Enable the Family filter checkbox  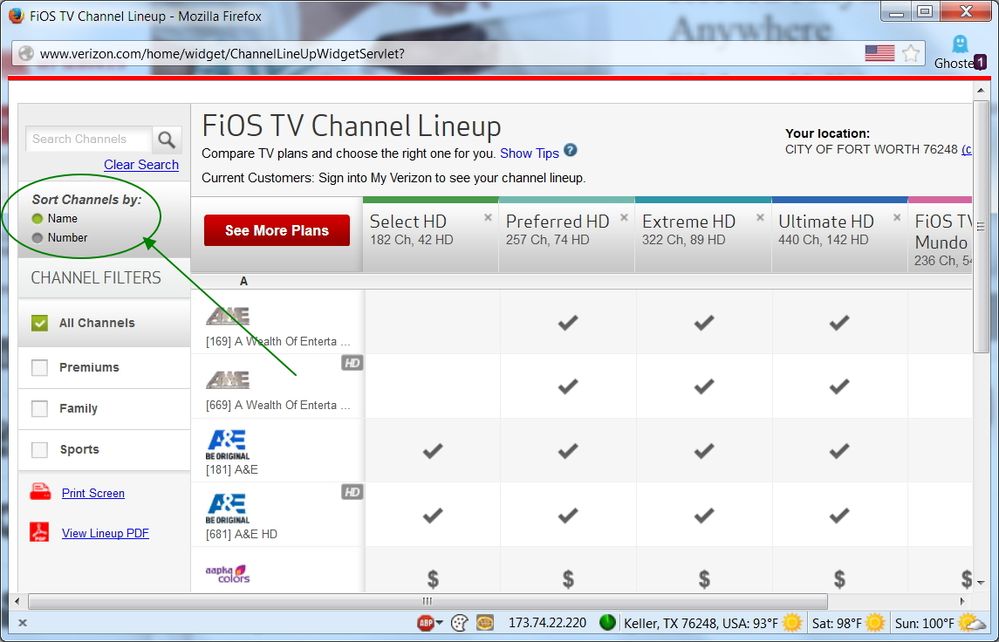coord(40,408)
